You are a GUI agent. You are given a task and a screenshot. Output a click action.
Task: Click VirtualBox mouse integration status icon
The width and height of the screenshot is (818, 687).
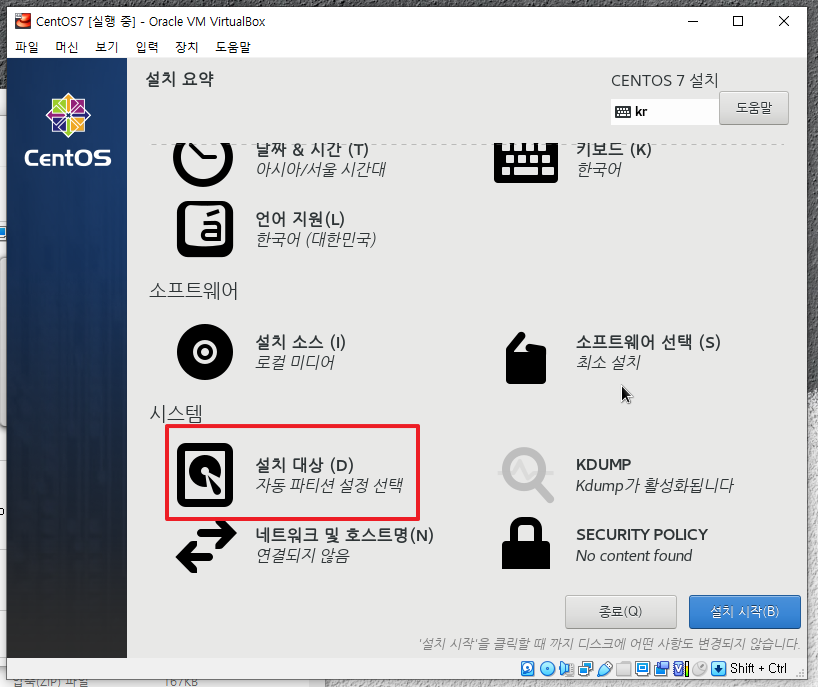pyautogui.click(x=700, y=669)
